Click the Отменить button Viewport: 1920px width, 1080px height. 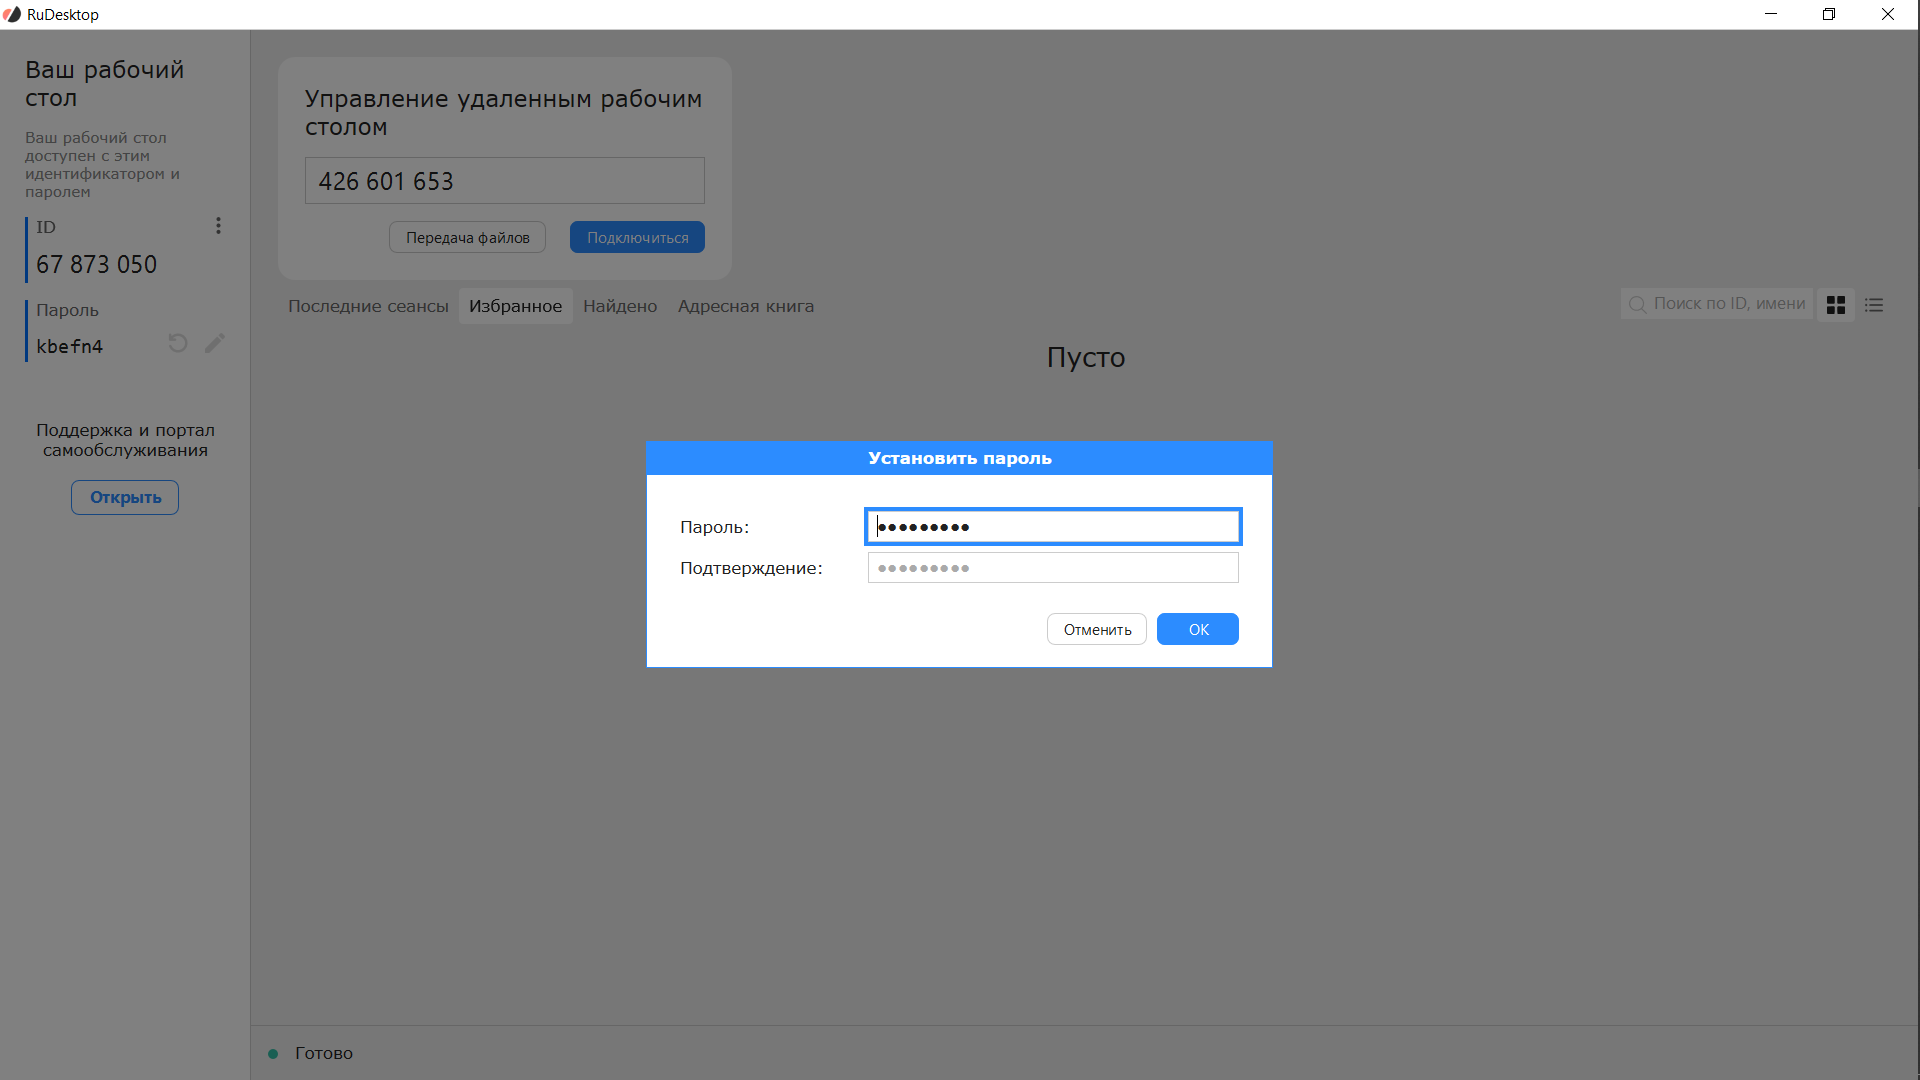pos(1097,629)
